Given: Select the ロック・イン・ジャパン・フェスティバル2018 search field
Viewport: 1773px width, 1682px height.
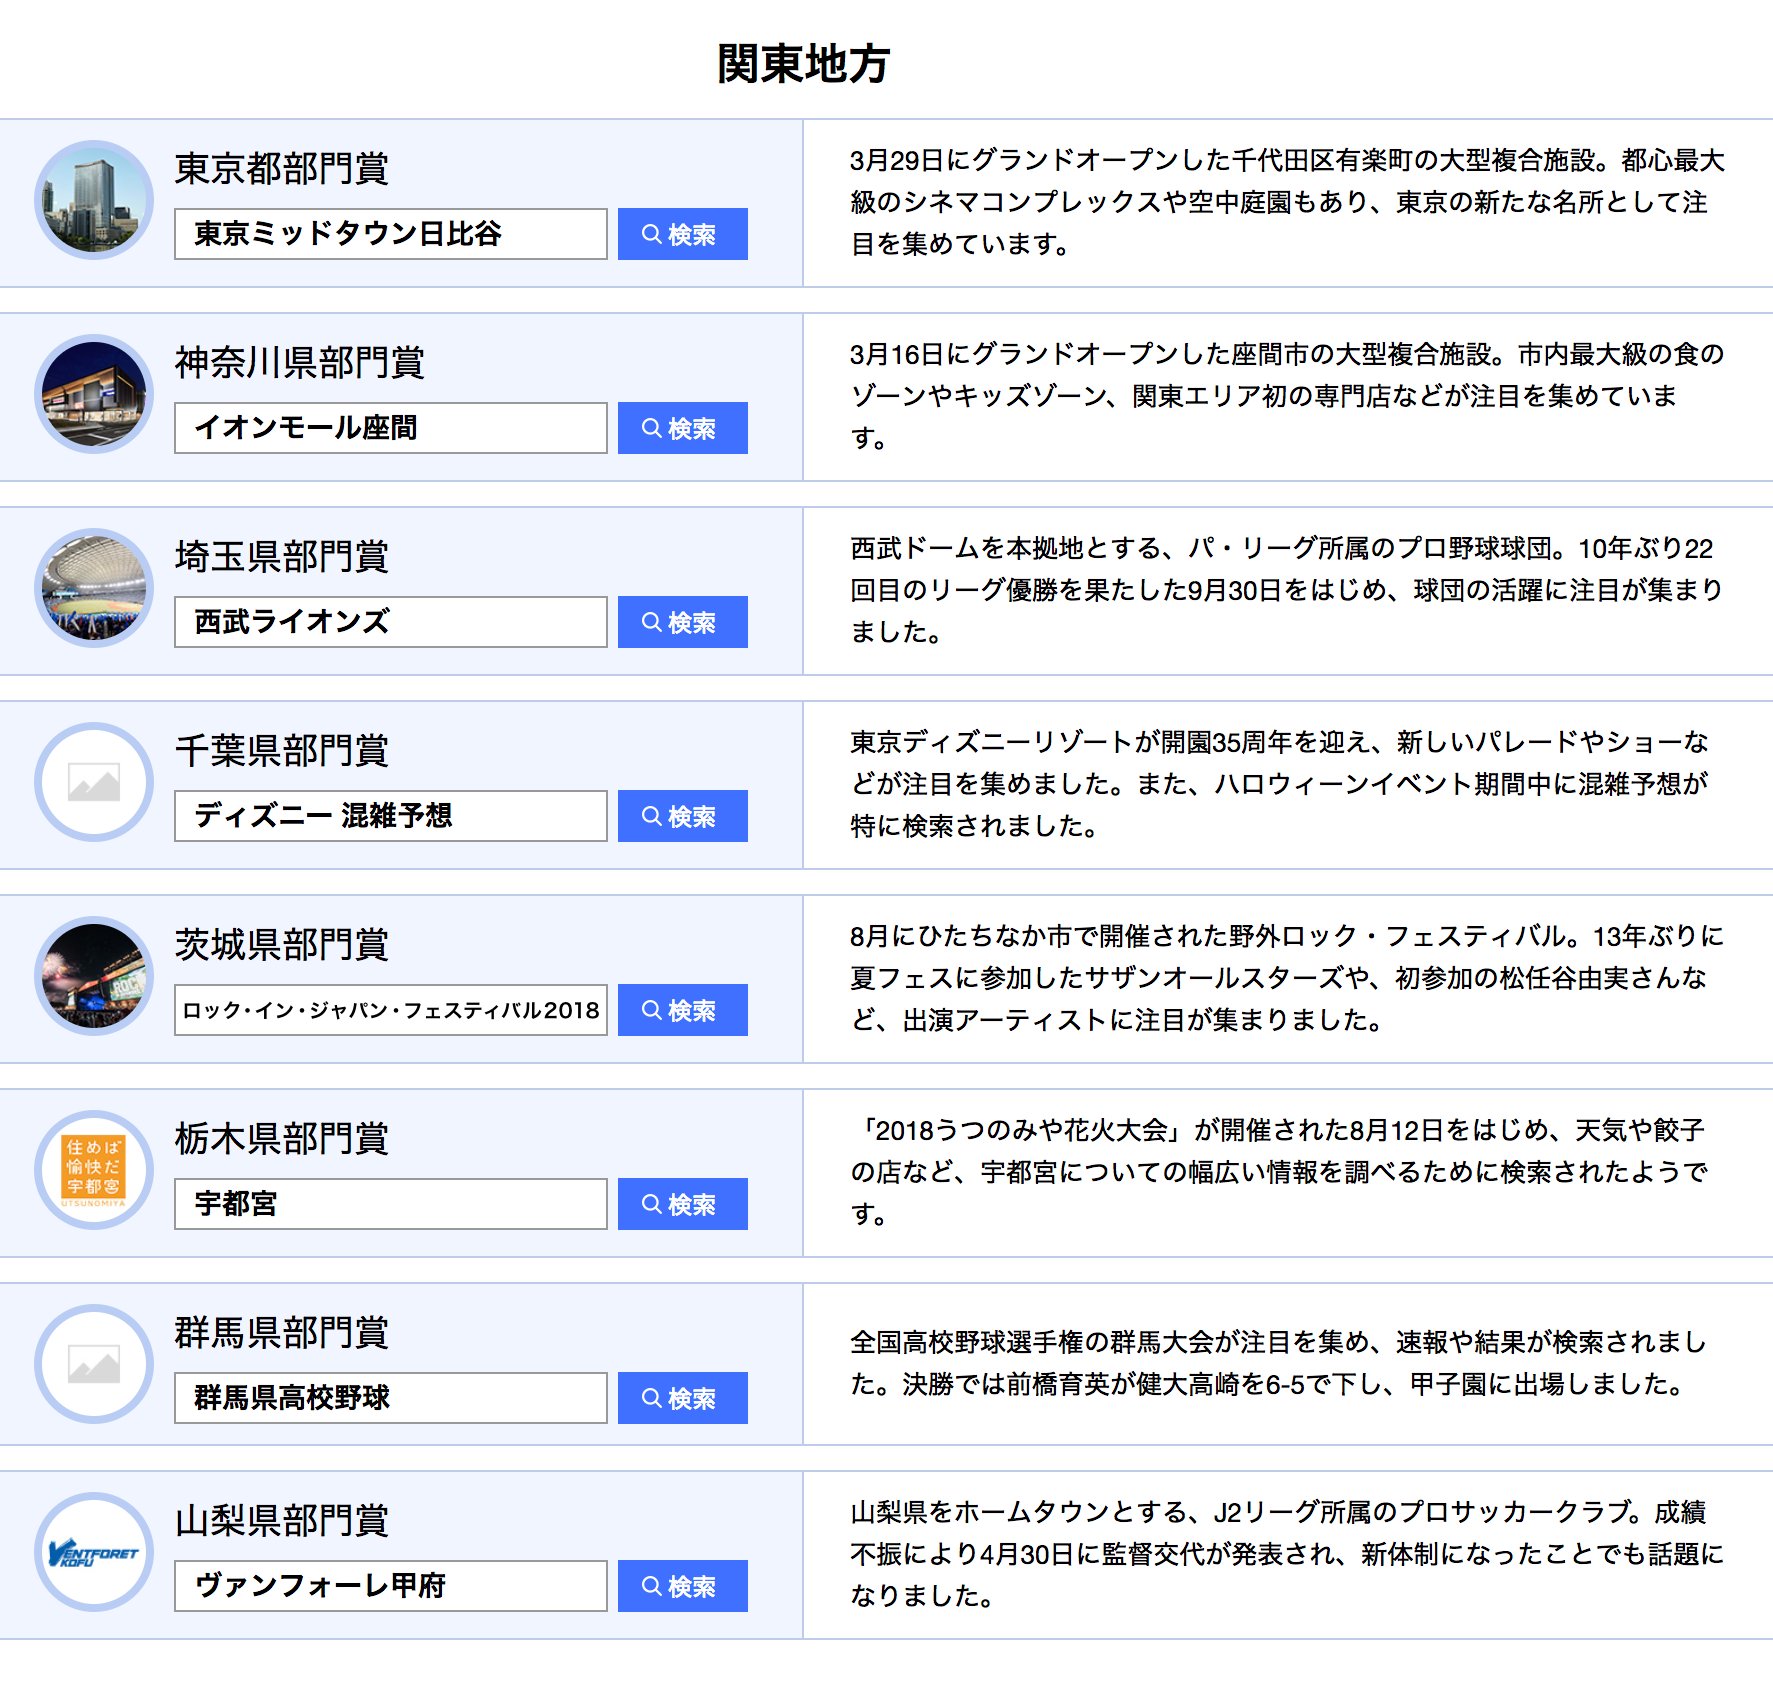Looking at the screenshot, I should click(x=391, y=1010).
